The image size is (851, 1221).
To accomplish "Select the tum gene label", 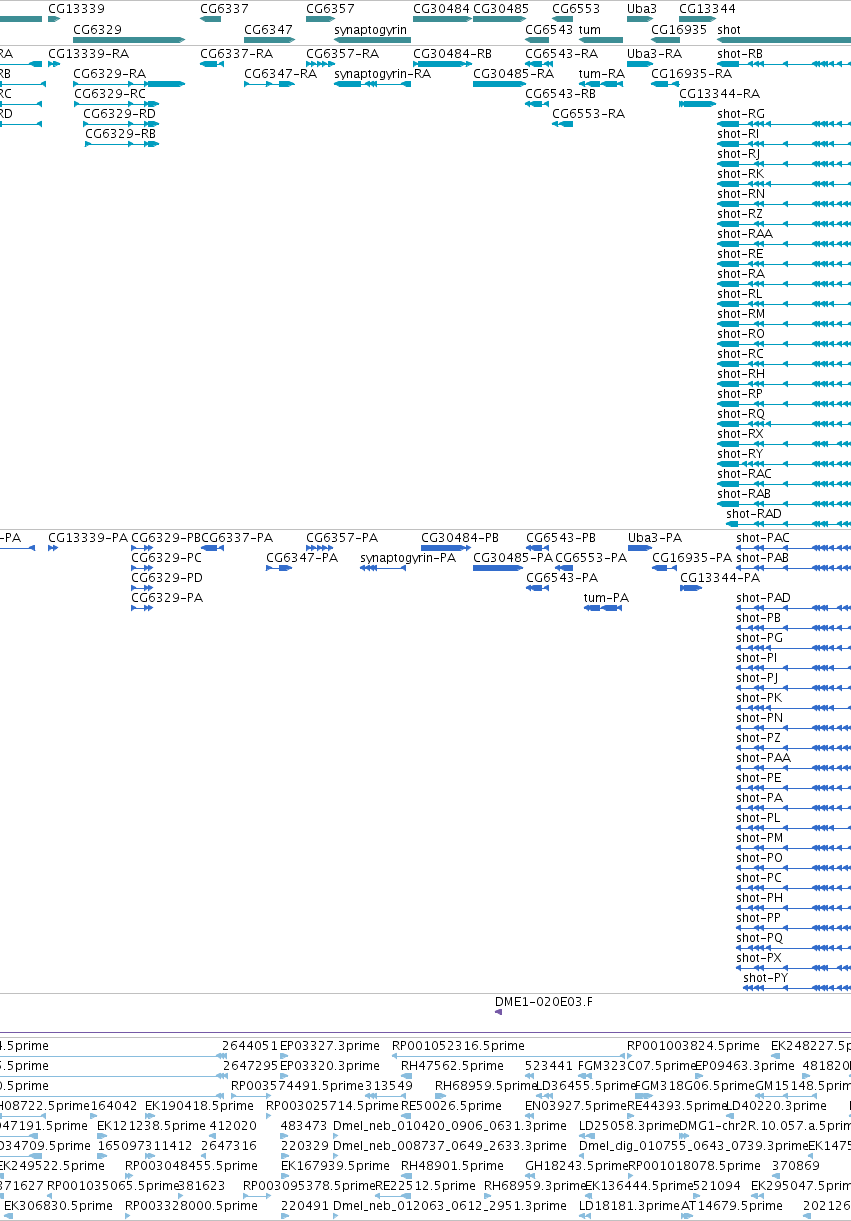I will (x=590, y=30).
